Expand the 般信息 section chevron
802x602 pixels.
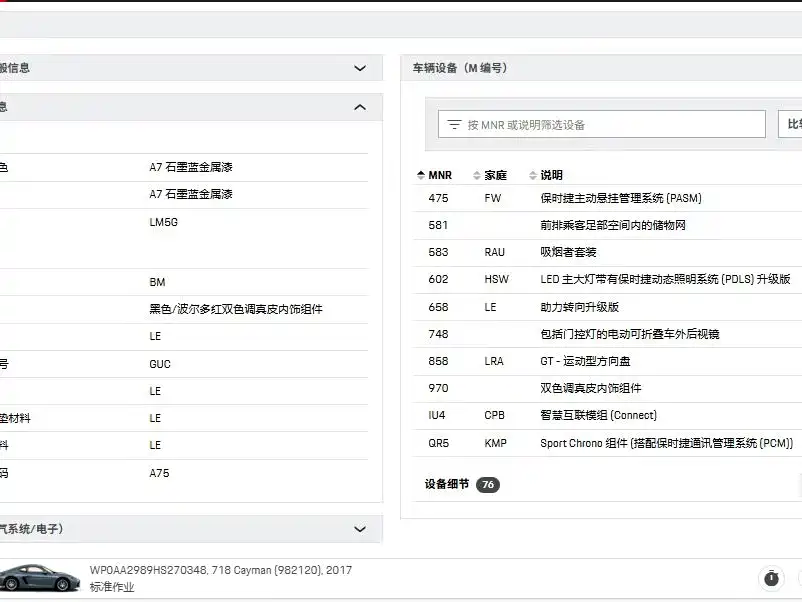click(x=360, y=68)
